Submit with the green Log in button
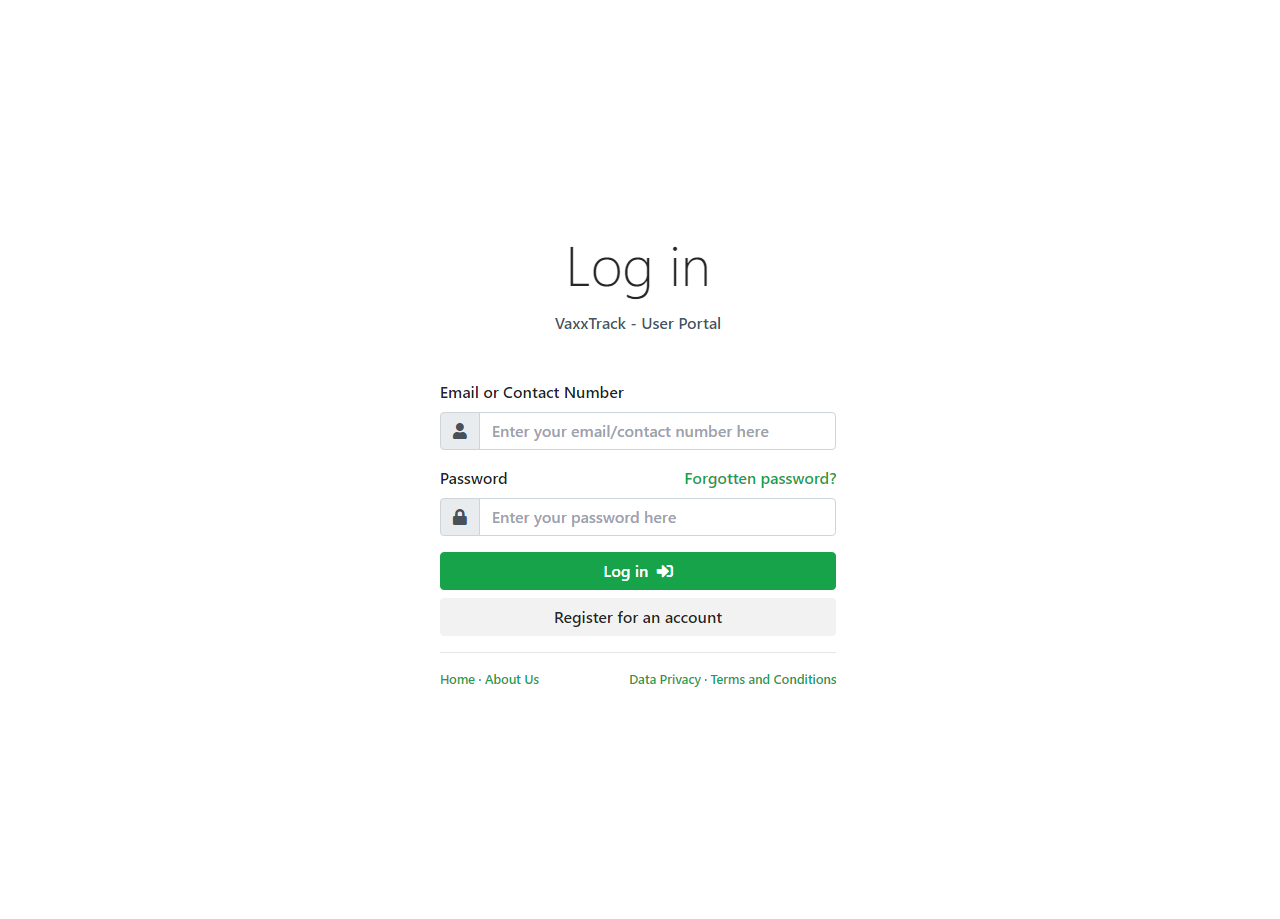Viewport: 1280px width, 919px height. click(x=638, y=571)
